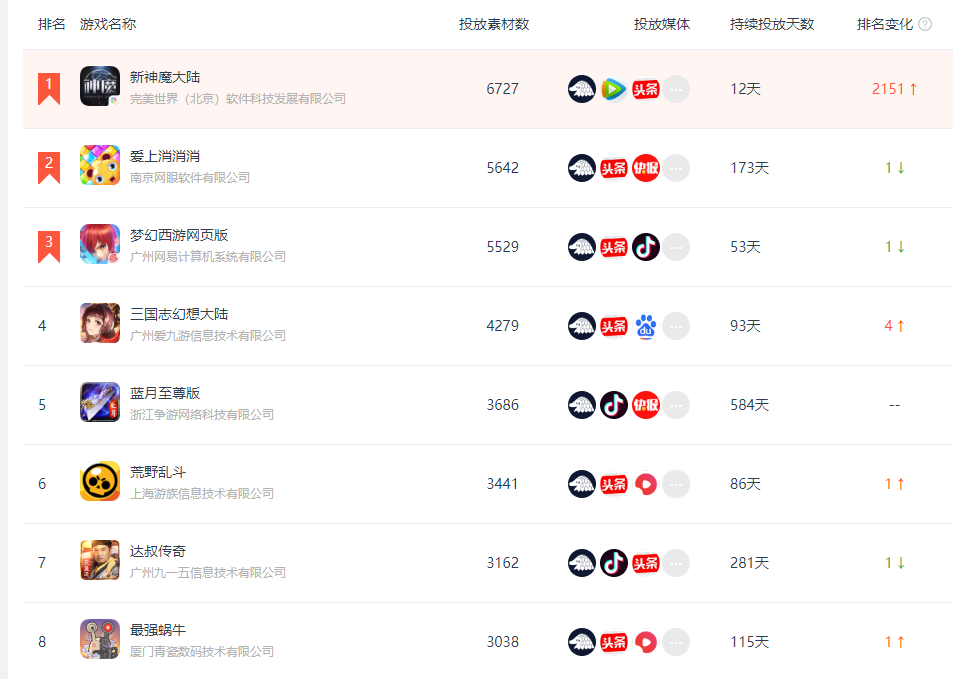Click the TikTok icon in 蓝月至尊版 row
Viewport: 955px width, 679px height.
tap(613, 405)
